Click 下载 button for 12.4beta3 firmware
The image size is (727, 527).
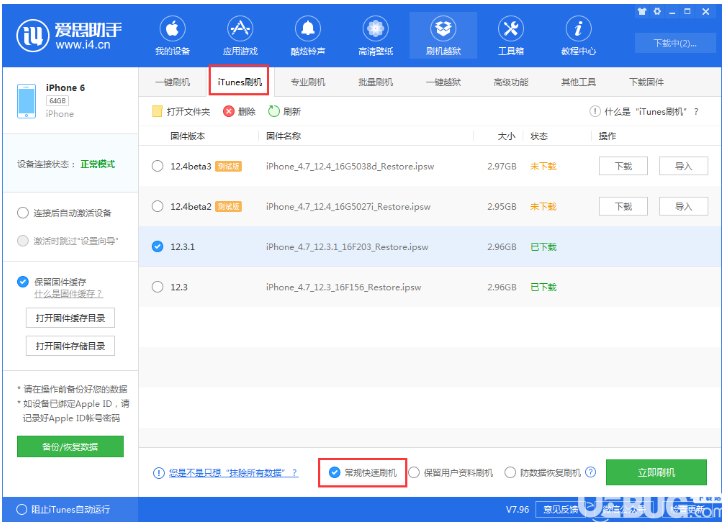click(623, 166)
